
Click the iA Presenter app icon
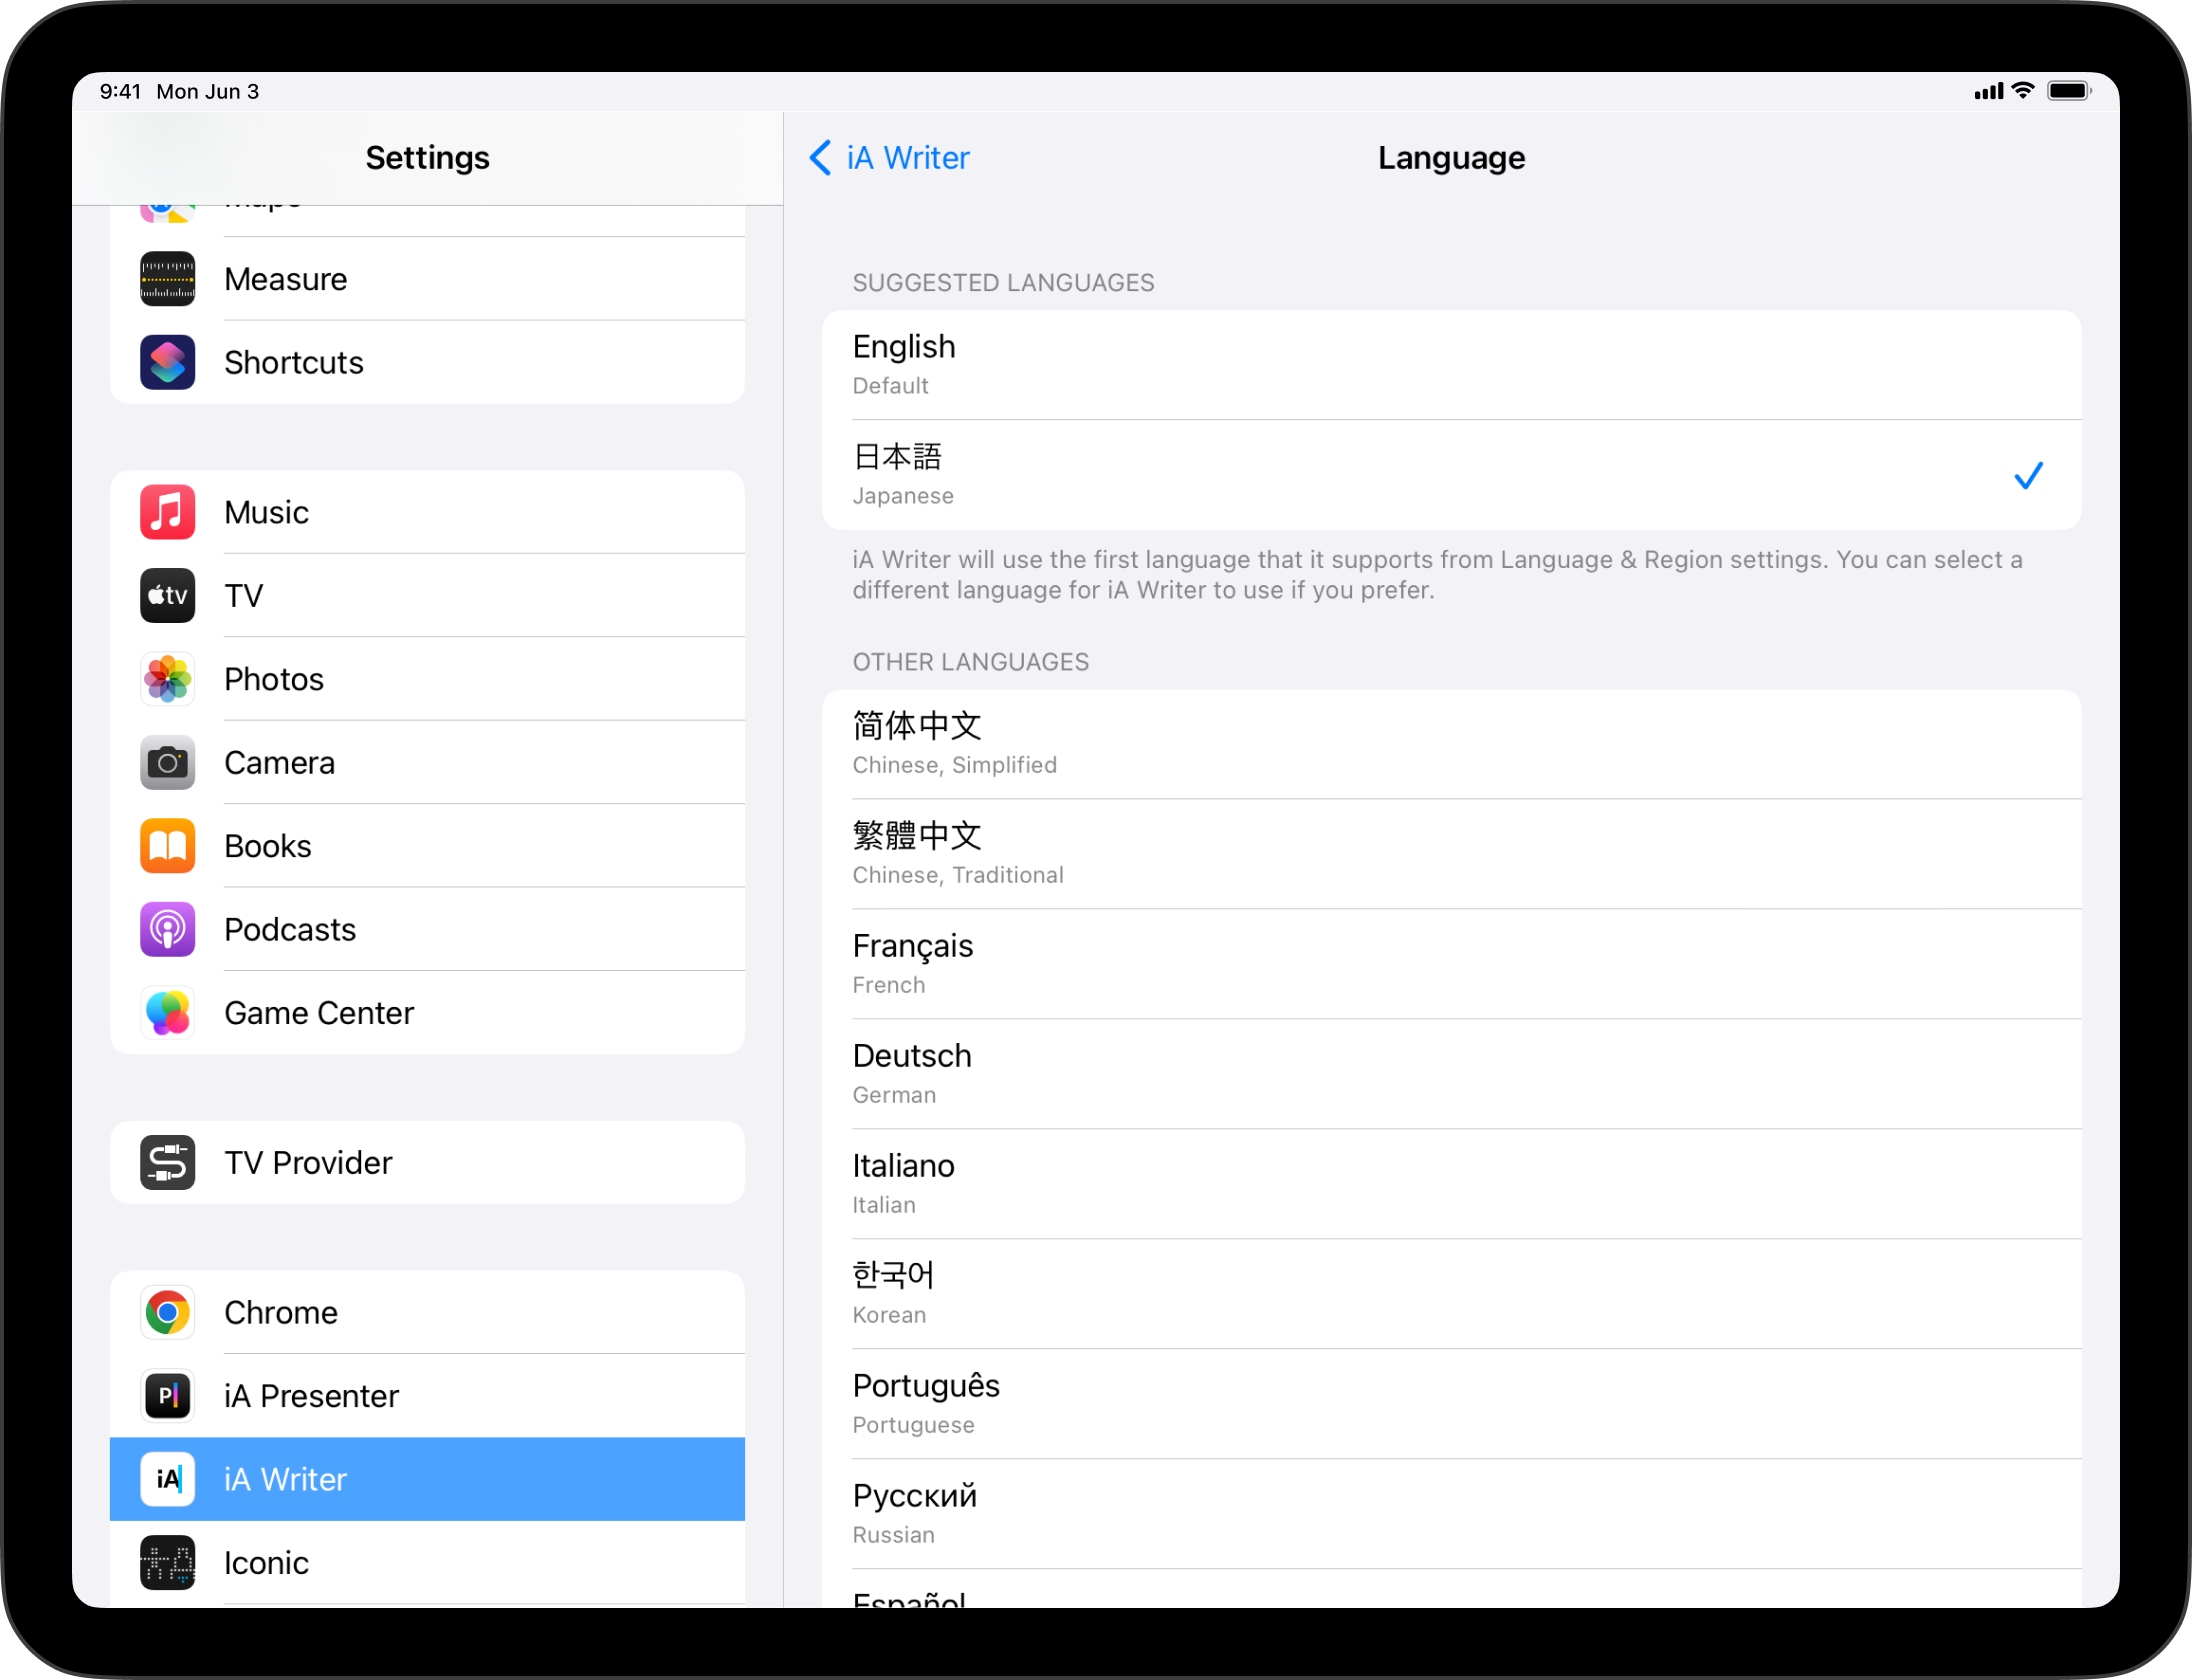[x=167, y=1396]
